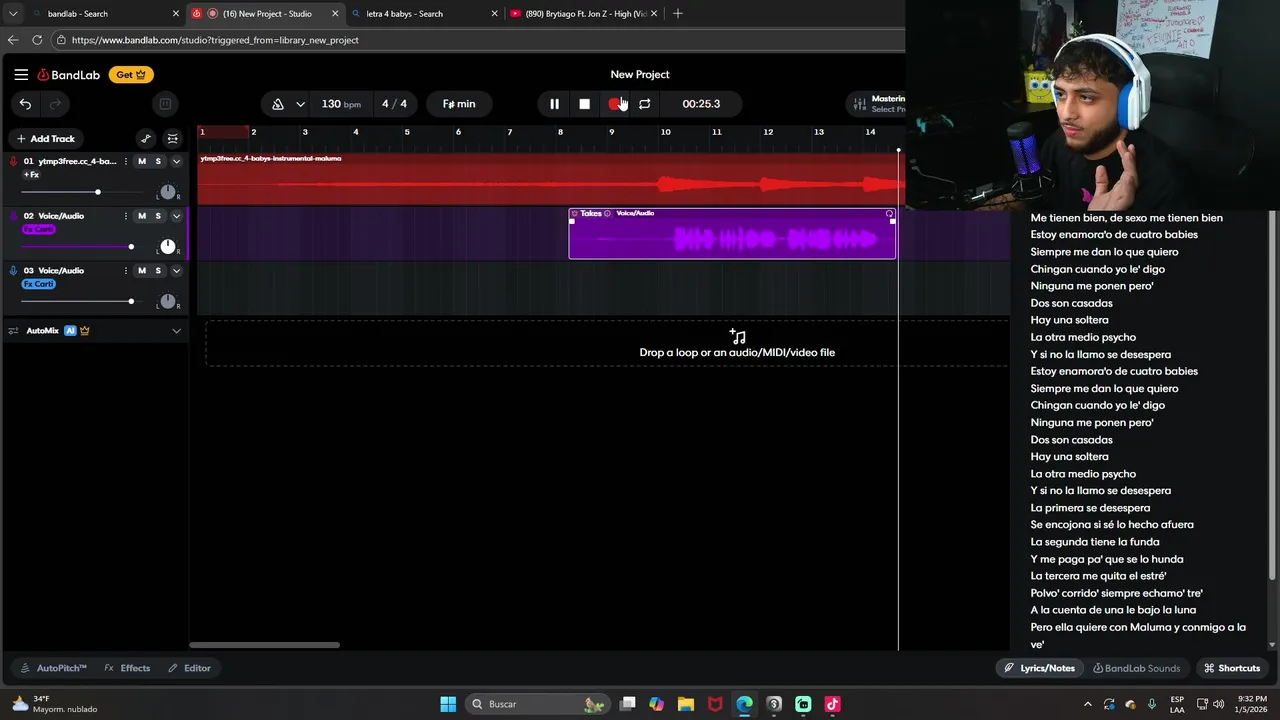Open TikTok from the taskbar
Viewport: 1280px width, 720px height.
(832, 704)
